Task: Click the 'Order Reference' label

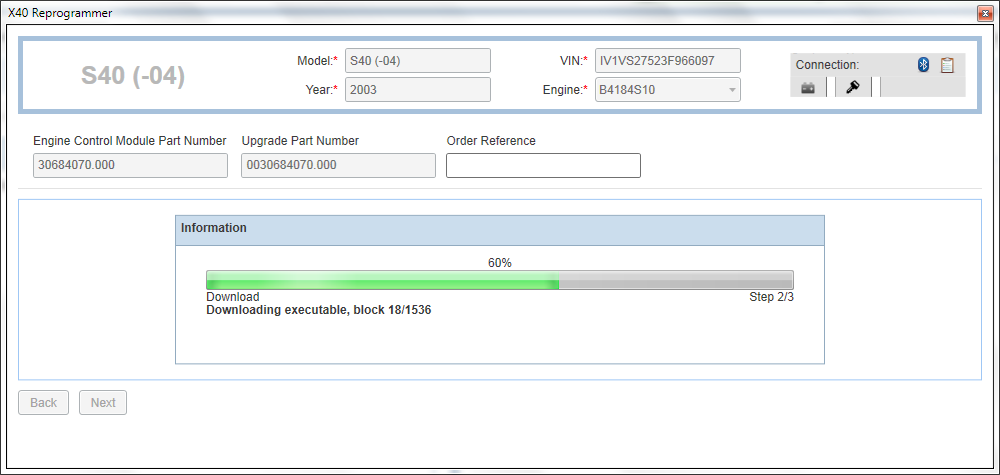Action: point(491,141)
